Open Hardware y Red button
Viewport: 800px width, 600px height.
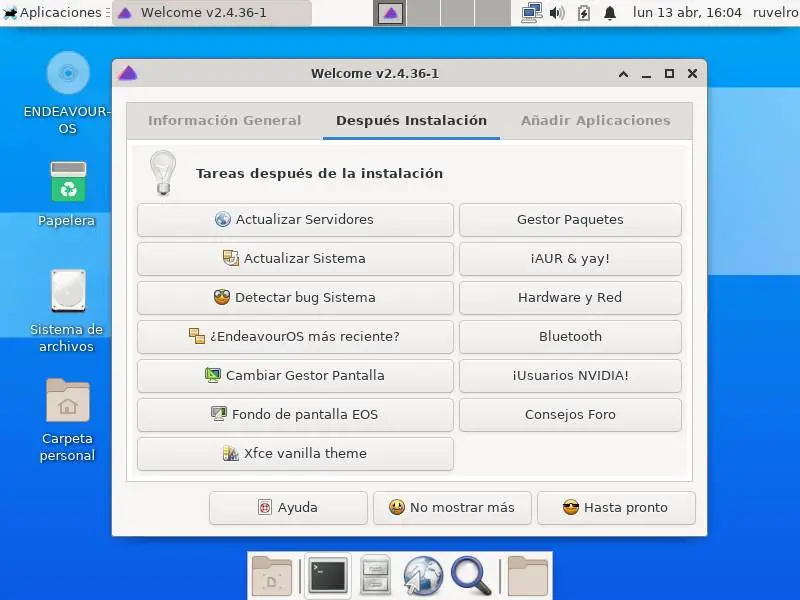570,297
